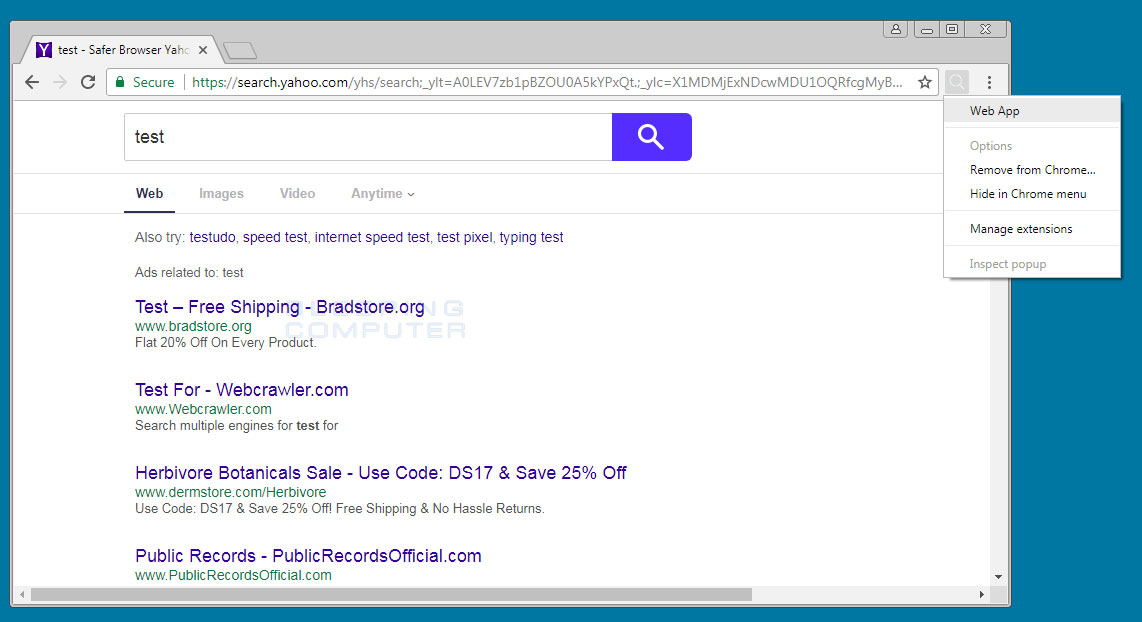Open the Webcrawler.com search result
The image size is (1142, 622).
pyautogui.click(x=241, y=389)
